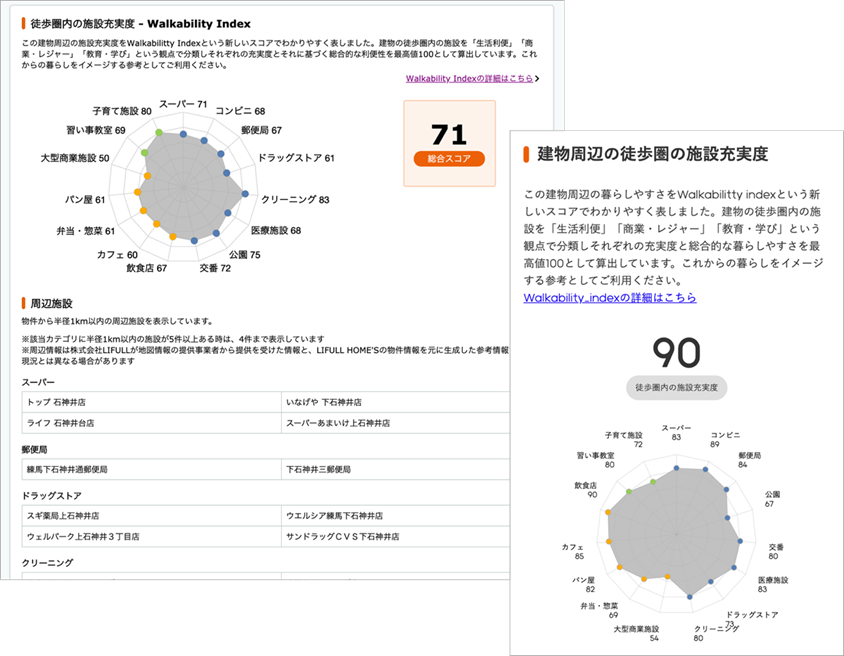844x656 pixels.
Task: Click the 大型商業施設 54 label on the right chart
Action: [636, 633]
